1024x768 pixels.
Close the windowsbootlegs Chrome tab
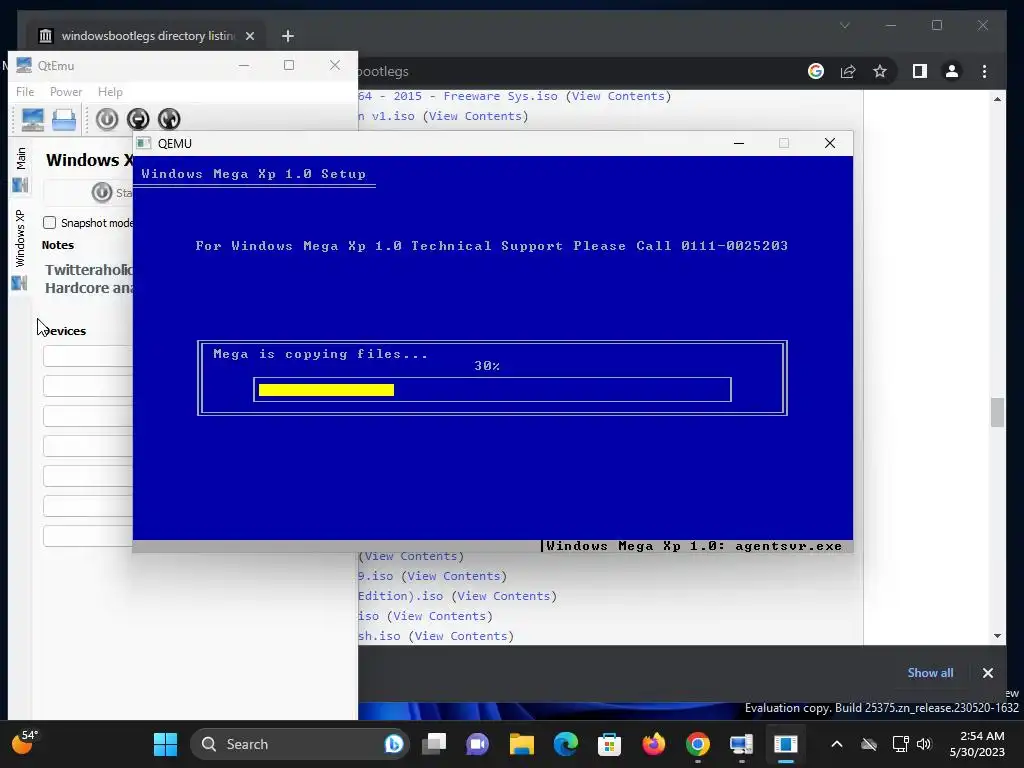click(249, 36)
